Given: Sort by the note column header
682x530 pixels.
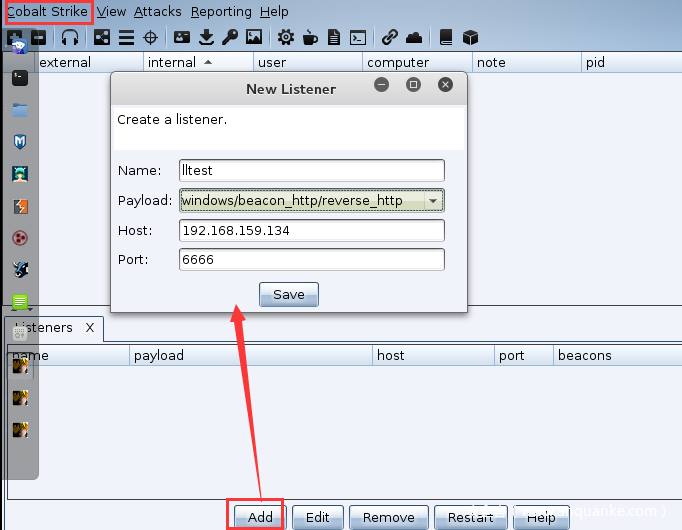Looking at the screenshot, I should tap(527, 62).
